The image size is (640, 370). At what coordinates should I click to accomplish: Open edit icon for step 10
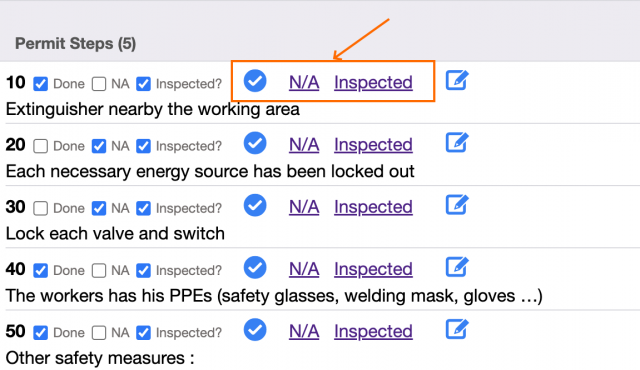point(457,80)
